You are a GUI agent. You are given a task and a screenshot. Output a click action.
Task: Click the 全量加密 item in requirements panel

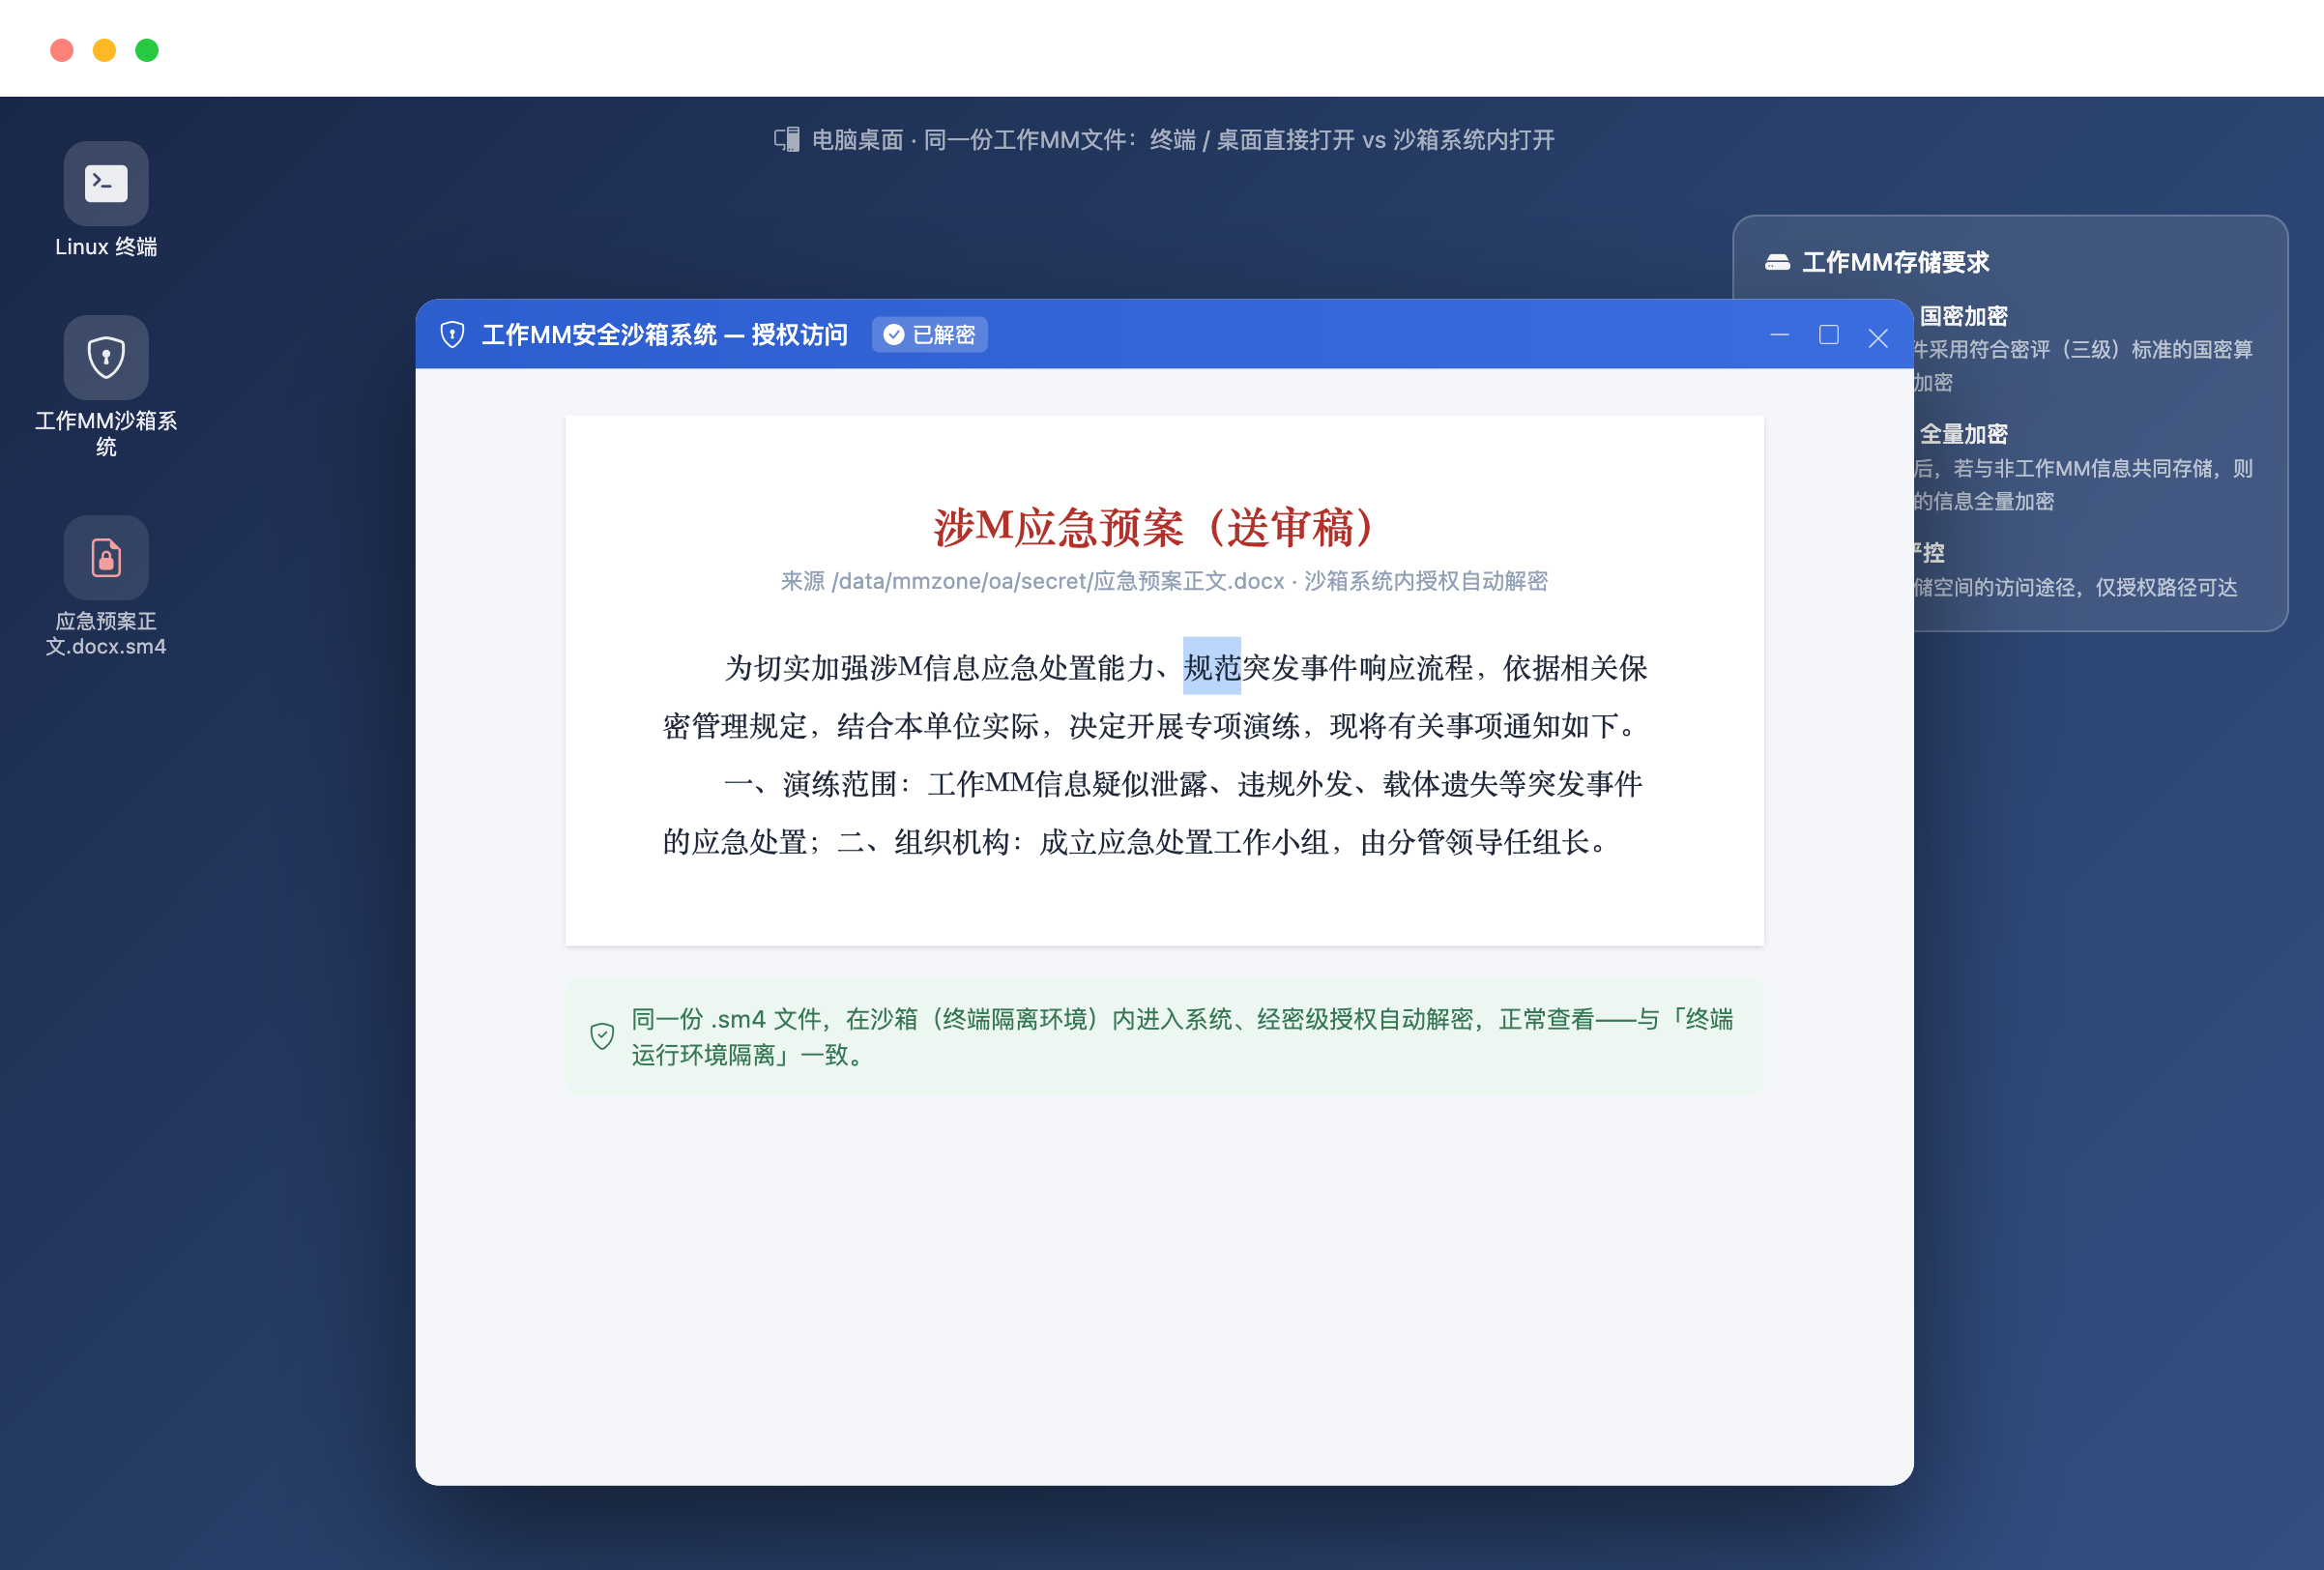[1964, 434]
